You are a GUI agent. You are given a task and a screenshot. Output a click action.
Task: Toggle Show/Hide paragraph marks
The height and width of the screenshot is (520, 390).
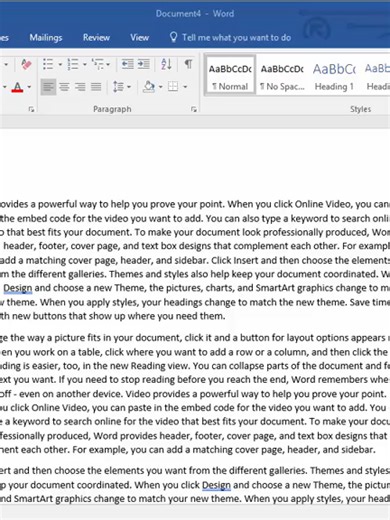click(x=188, y=64)
